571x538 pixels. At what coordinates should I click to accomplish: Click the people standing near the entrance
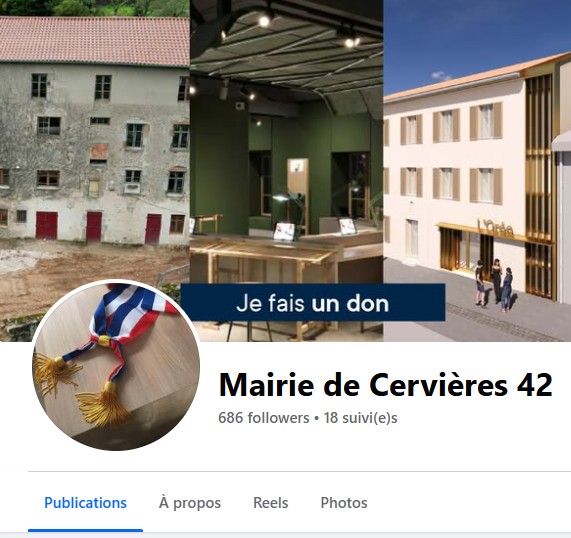(494, 285)
